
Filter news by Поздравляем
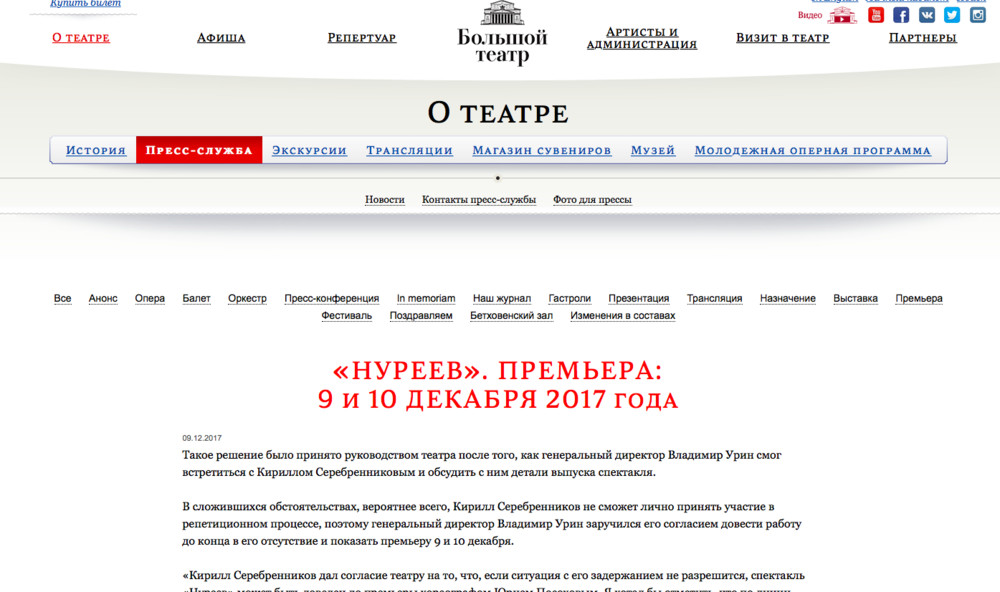coord(421,316)
